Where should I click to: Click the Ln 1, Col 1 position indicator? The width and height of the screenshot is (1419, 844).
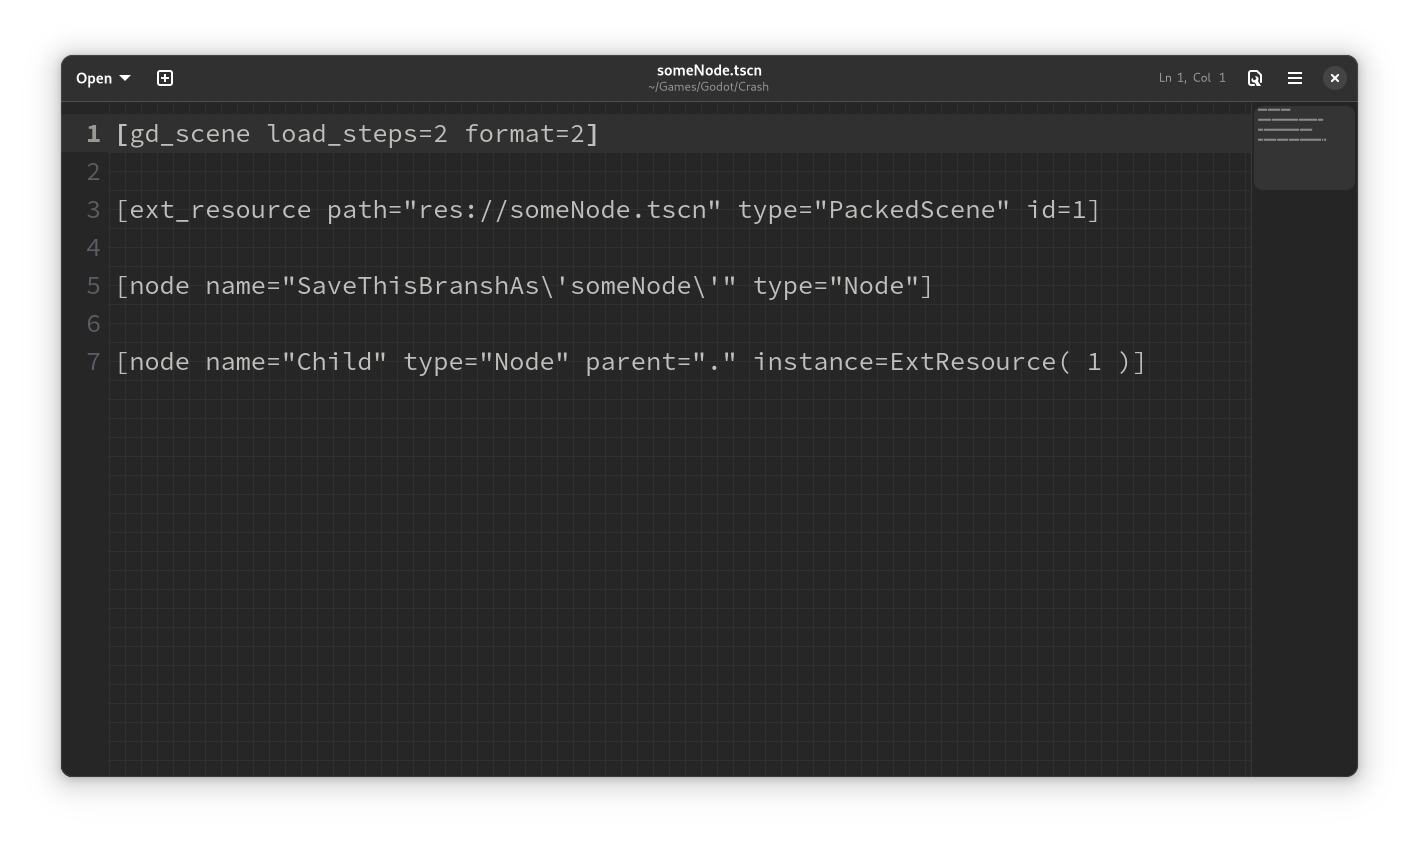pos(1192,77)
